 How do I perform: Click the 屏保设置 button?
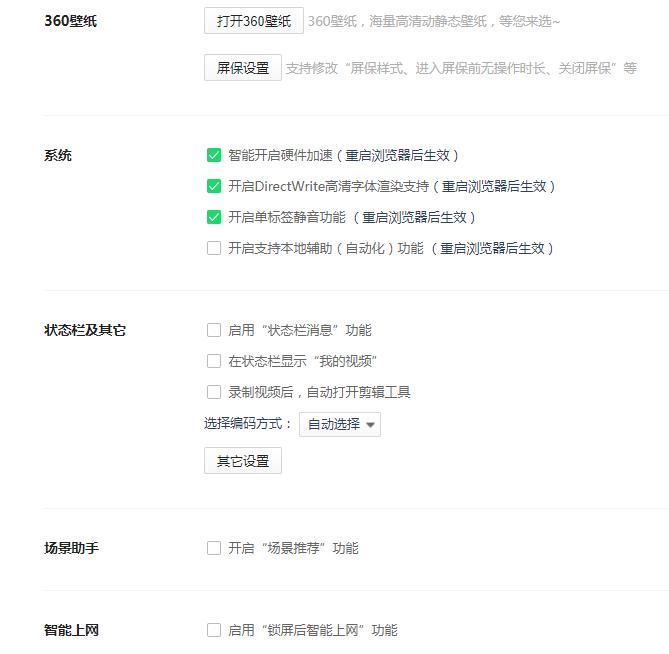click(243, 67)
